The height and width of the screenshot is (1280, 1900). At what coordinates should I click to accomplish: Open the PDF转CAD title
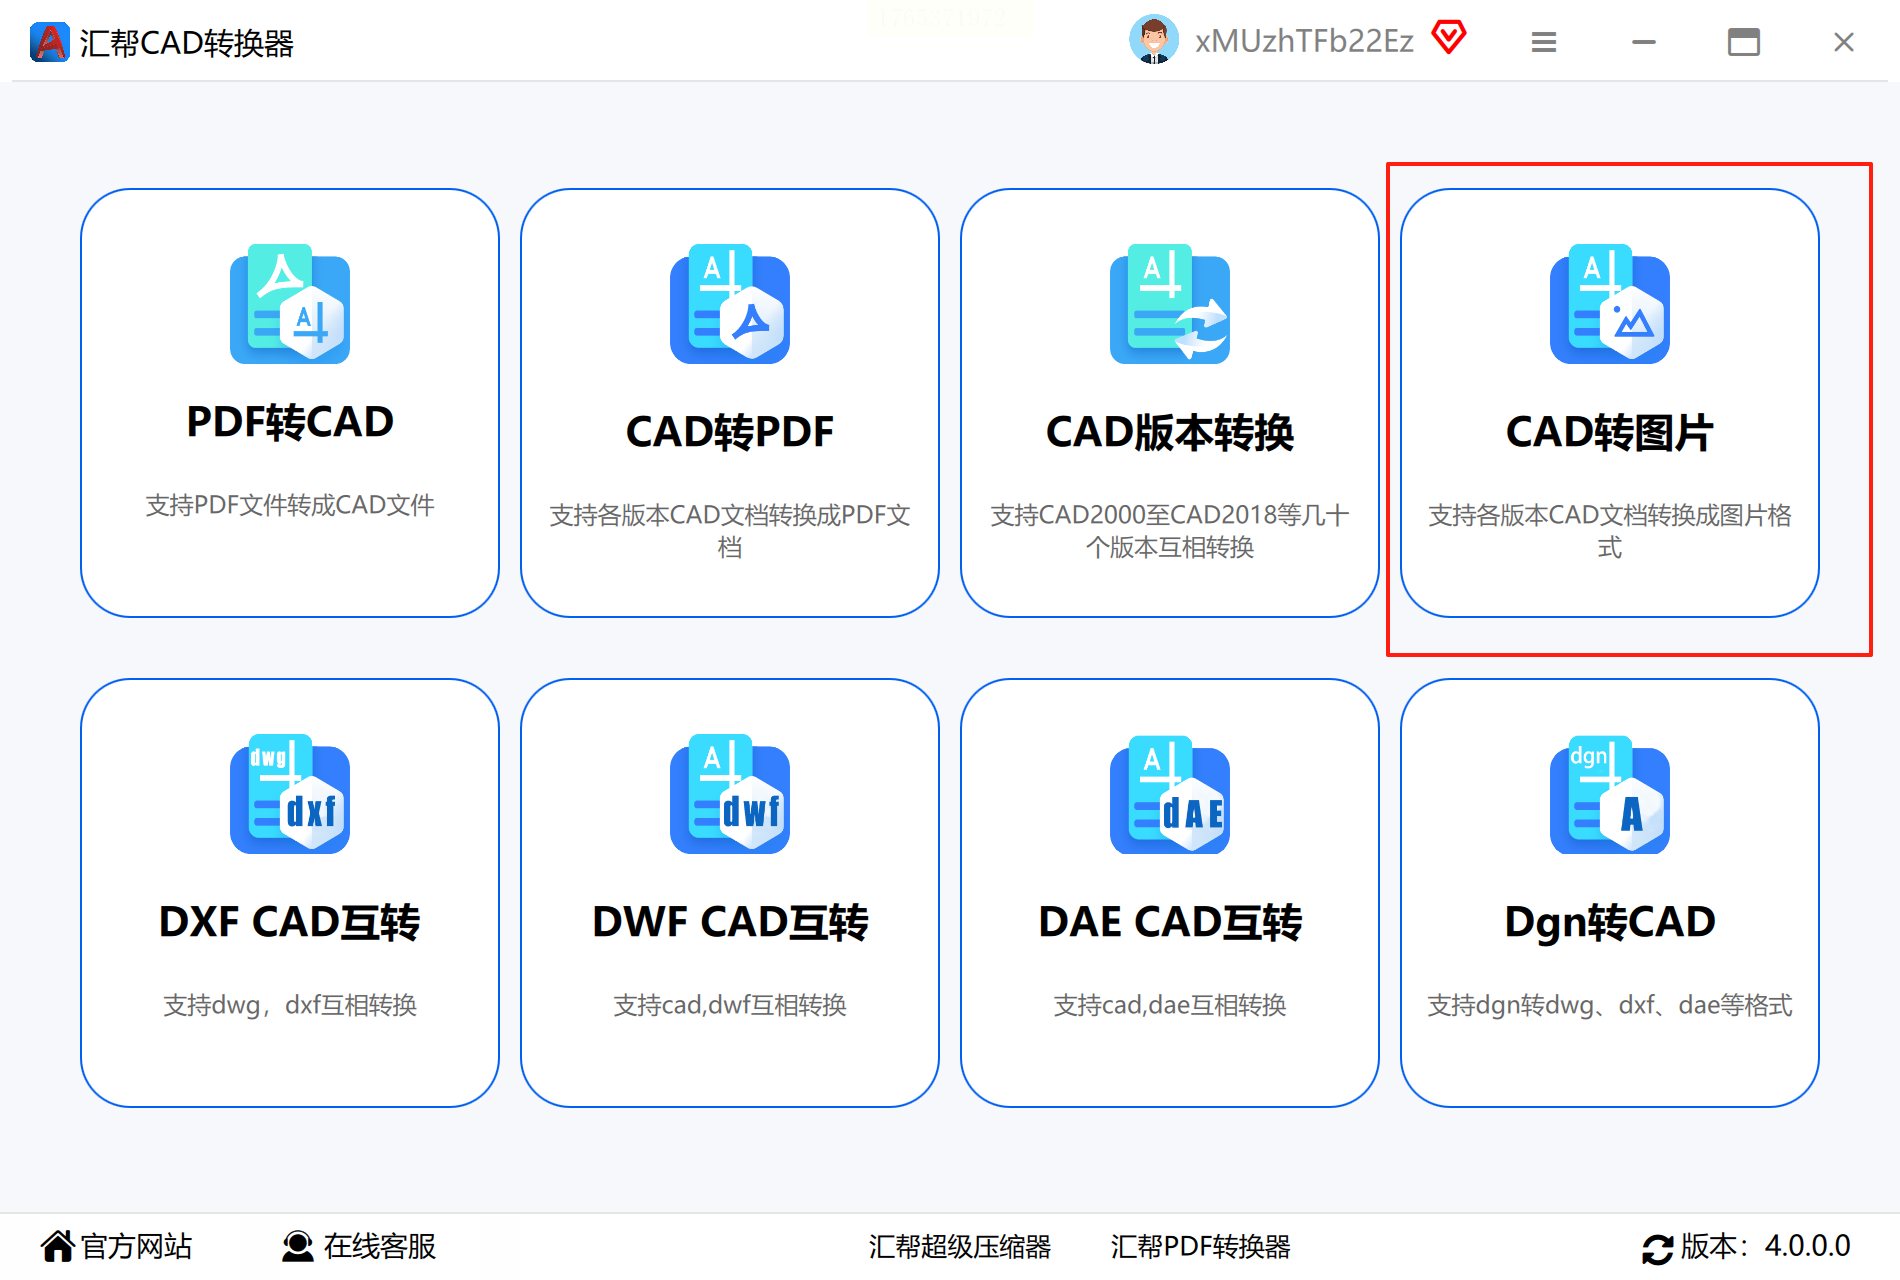point(290,422)
